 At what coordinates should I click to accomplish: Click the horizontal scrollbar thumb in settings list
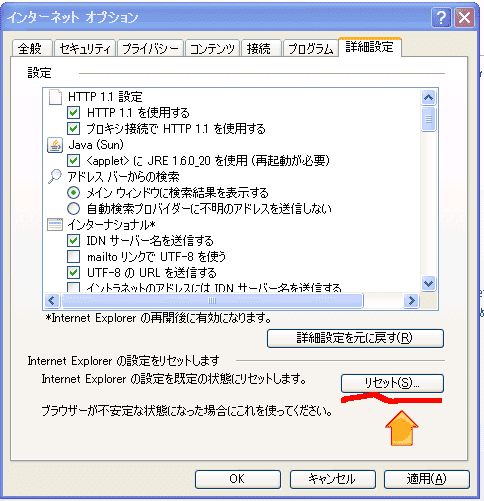click(x=212, y=301)
